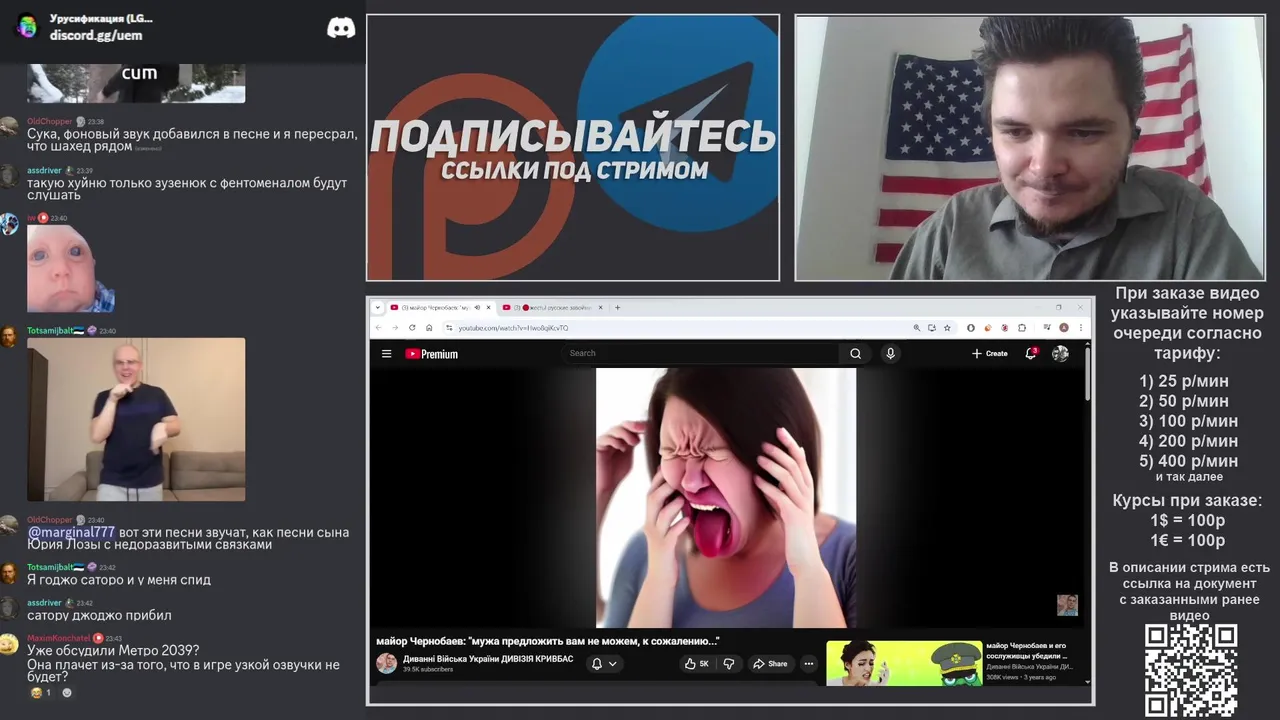Expand the subscription notification bell dropdown
Image resolution: width=1280 pixels, height=720 pixels.
604,664
